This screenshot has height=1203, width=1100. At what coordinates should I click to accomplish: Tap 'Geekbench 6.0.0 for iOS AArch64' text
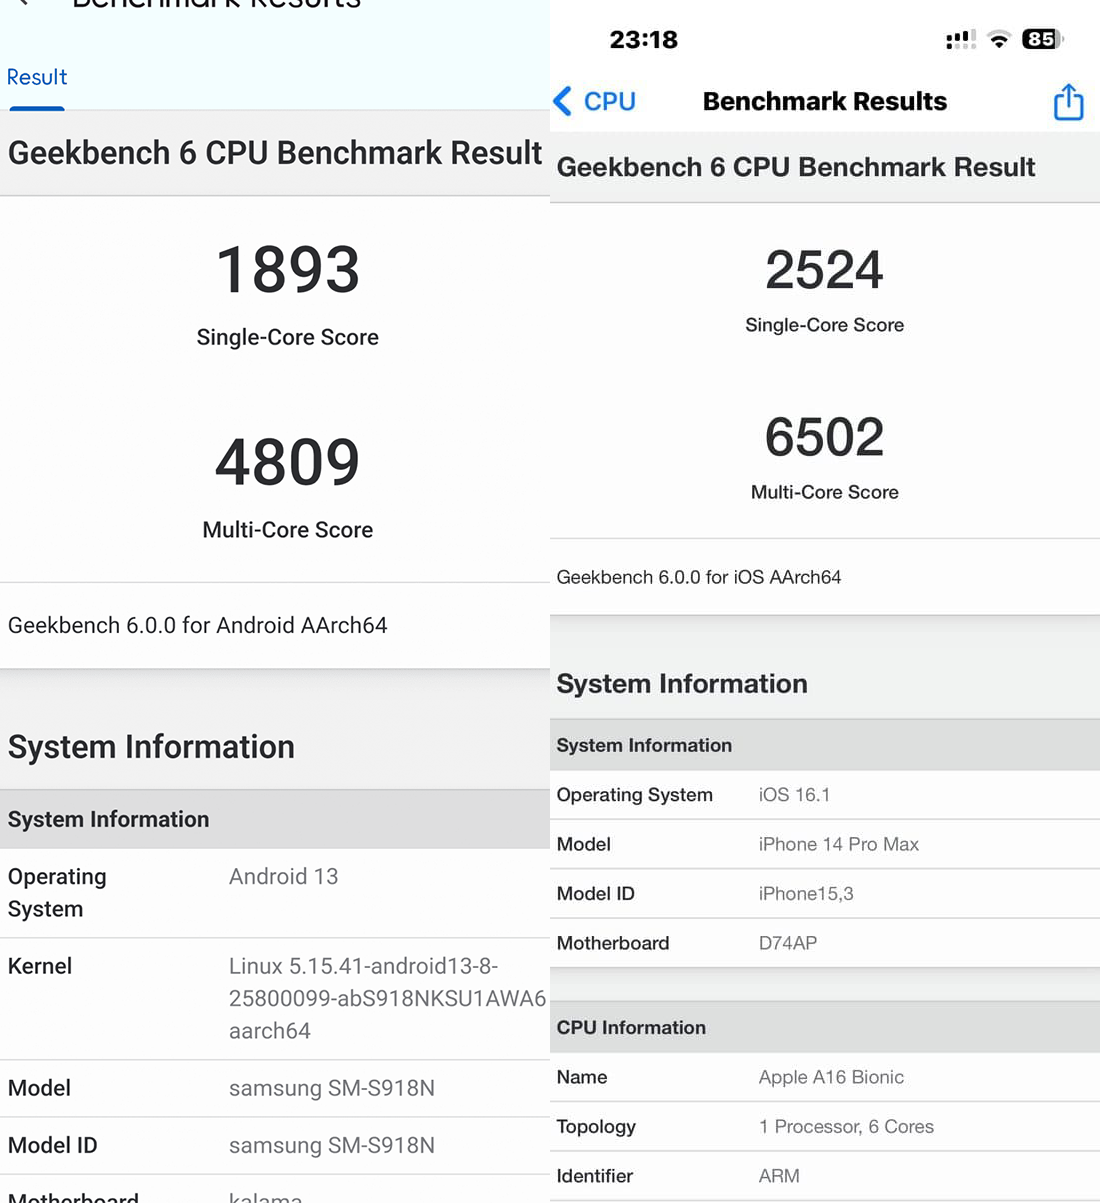click(x=699, y=577)
